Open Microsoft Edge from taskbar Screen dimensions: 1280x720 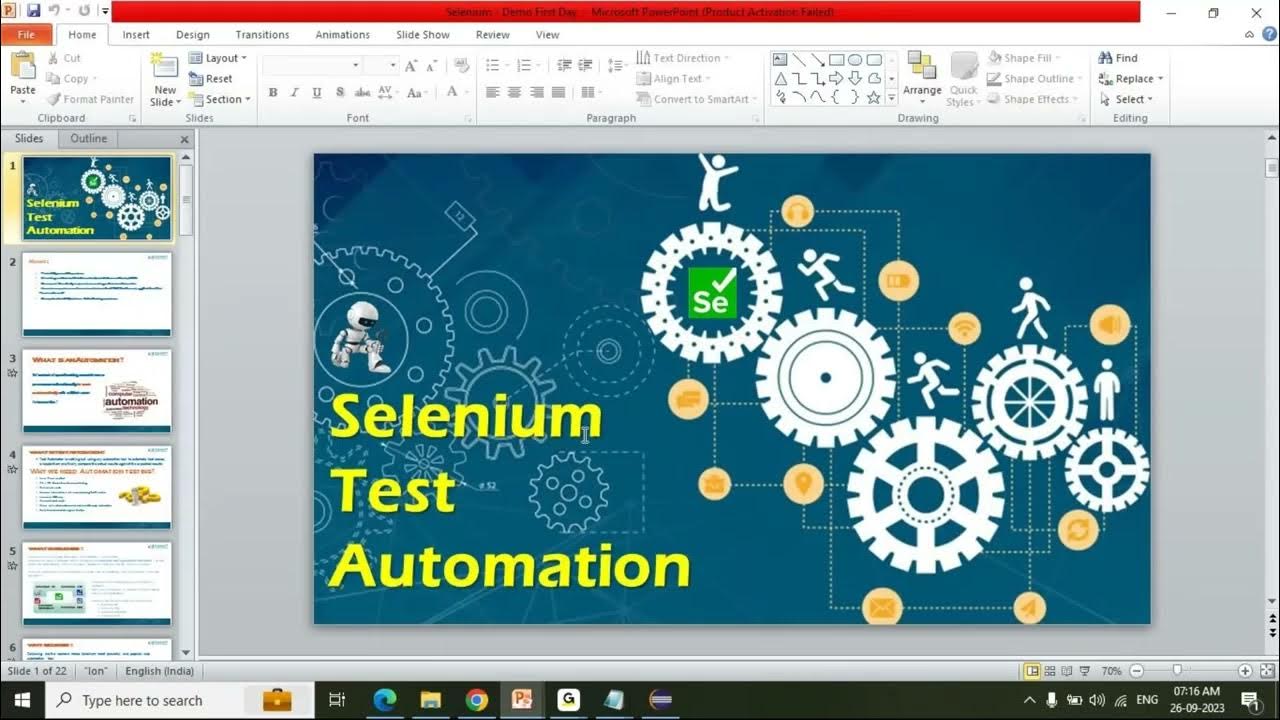tap(385, 700)
